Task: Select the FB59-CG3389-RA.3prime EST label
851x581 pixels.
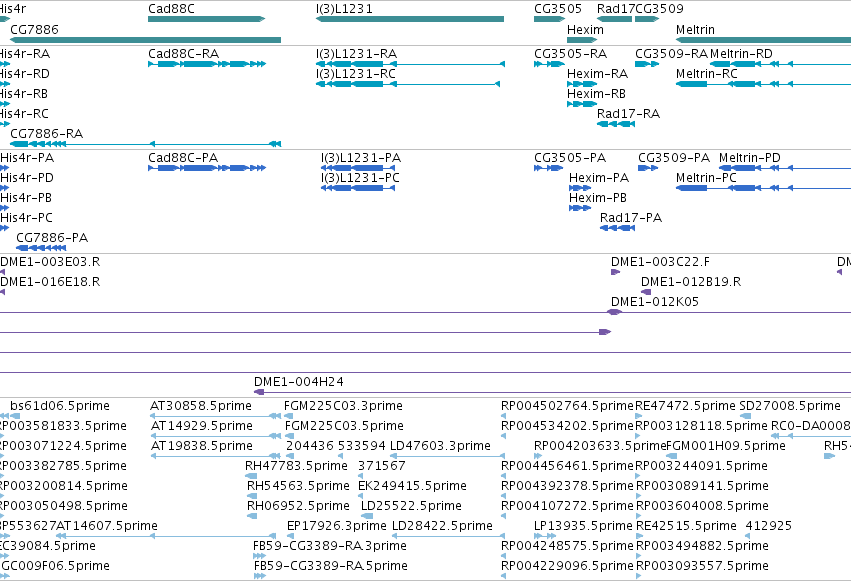Action: (x=330, y=546)
